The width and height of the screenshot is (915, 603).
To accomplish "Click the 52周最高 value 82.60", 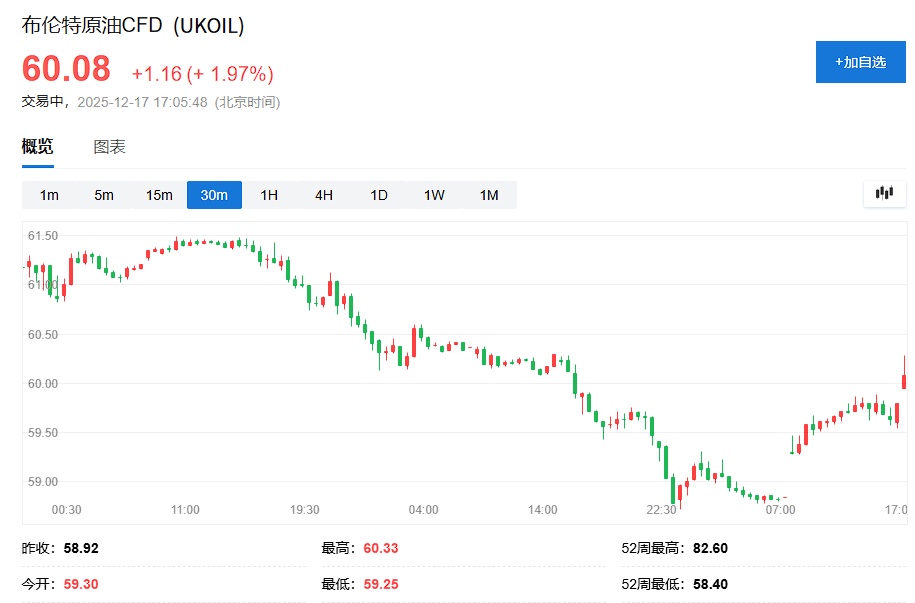I will point(711,548).
